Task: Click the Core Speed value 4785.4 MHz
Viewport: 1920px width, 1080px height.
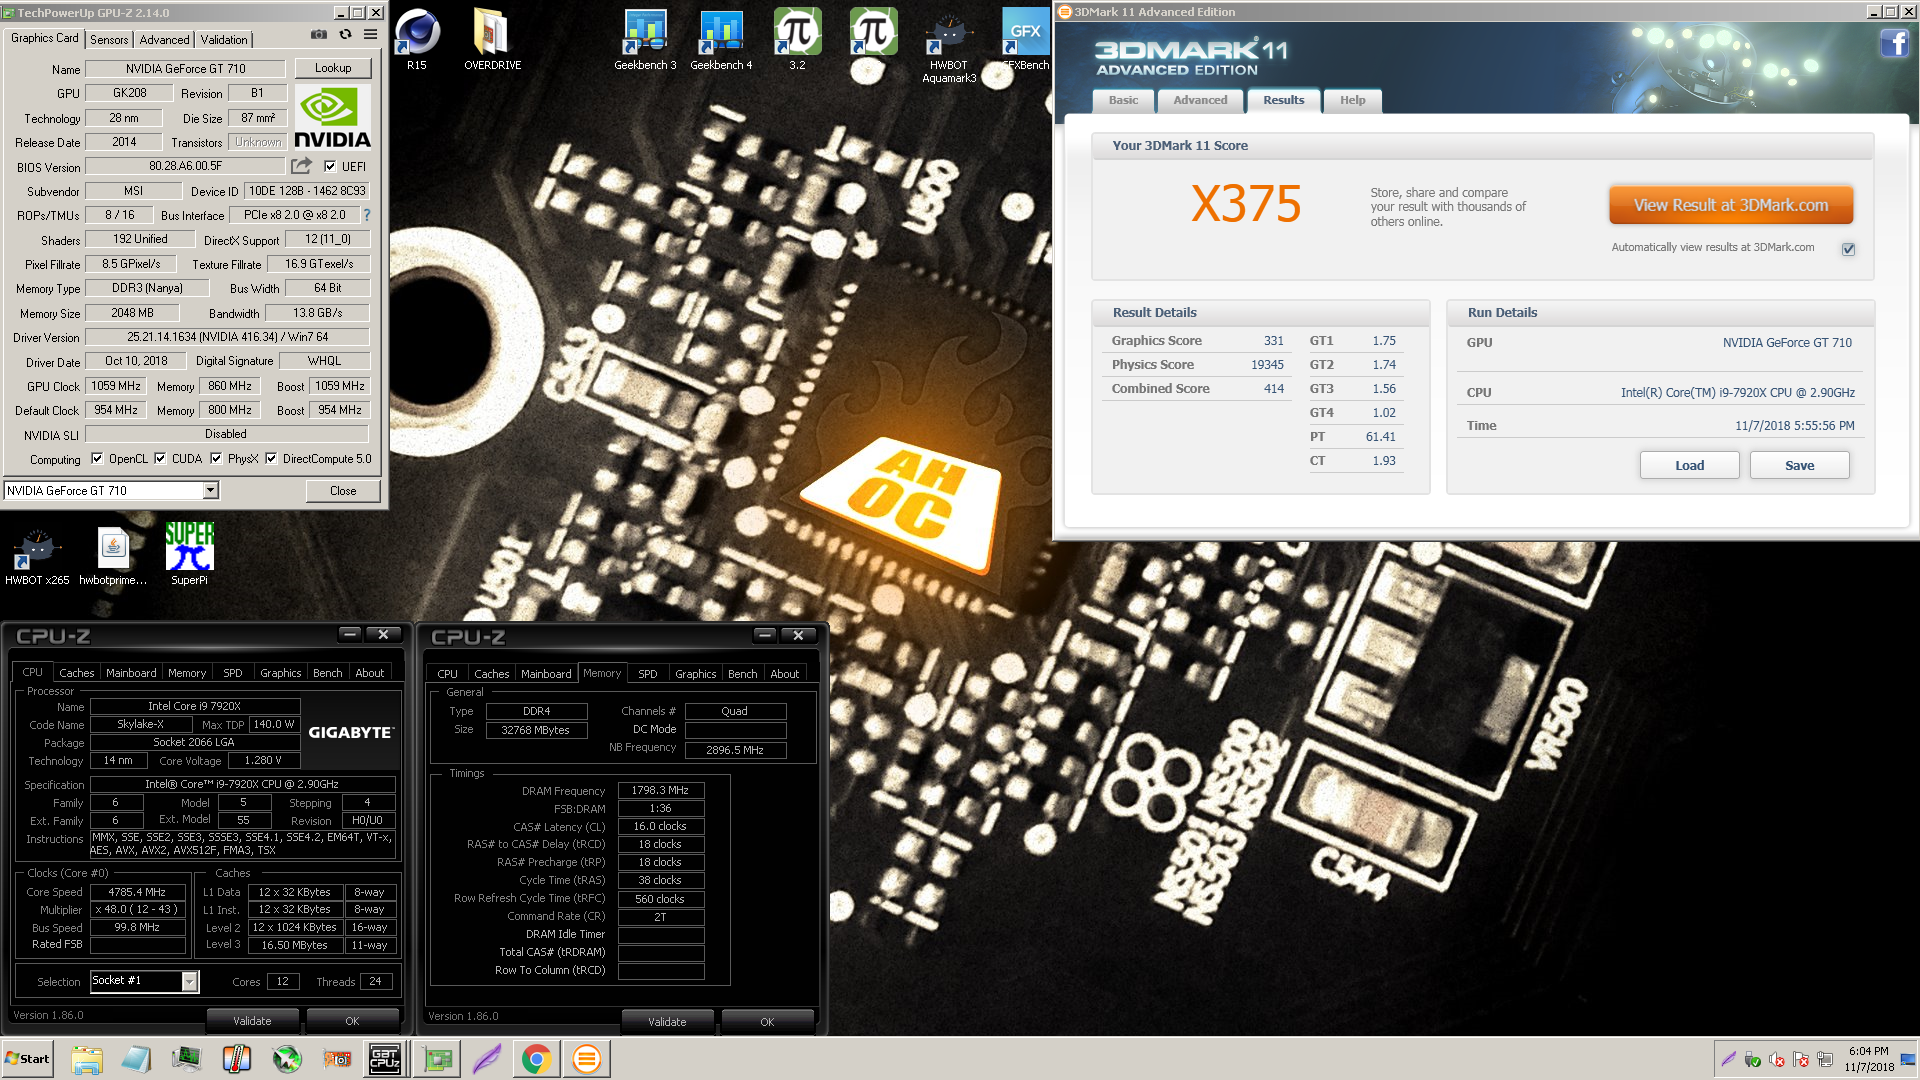Action: pos(137,892)
